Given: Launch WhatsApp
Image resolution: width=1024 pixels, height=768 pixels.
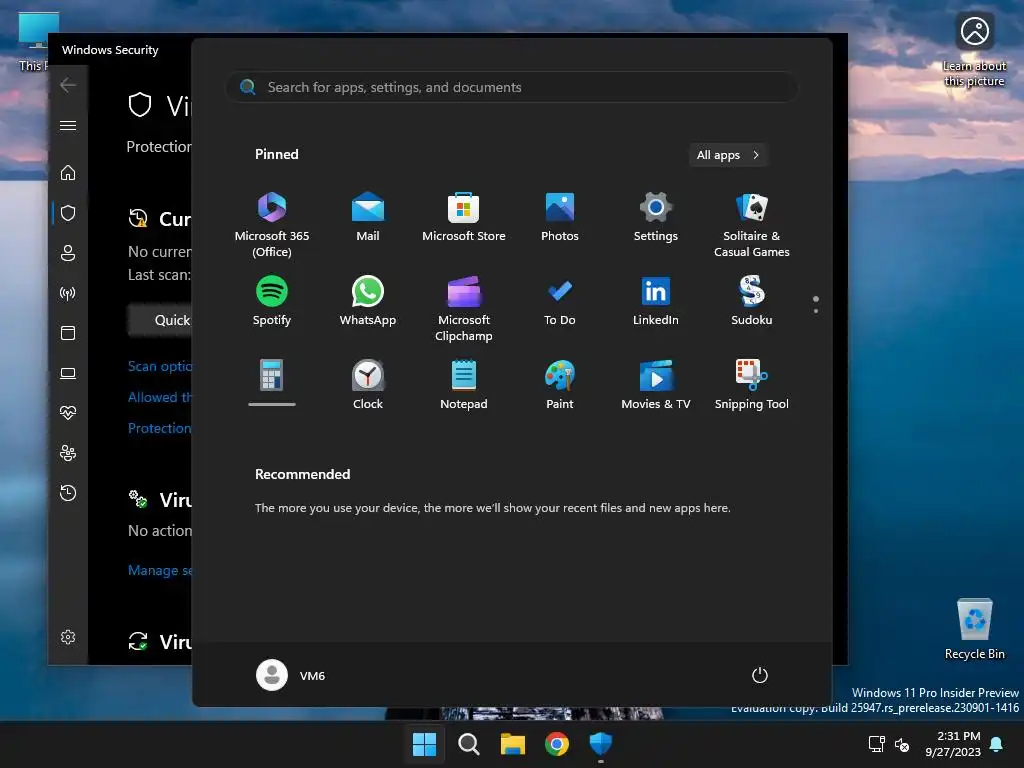Looking at the screenshot, I should (x=368, y=301).
